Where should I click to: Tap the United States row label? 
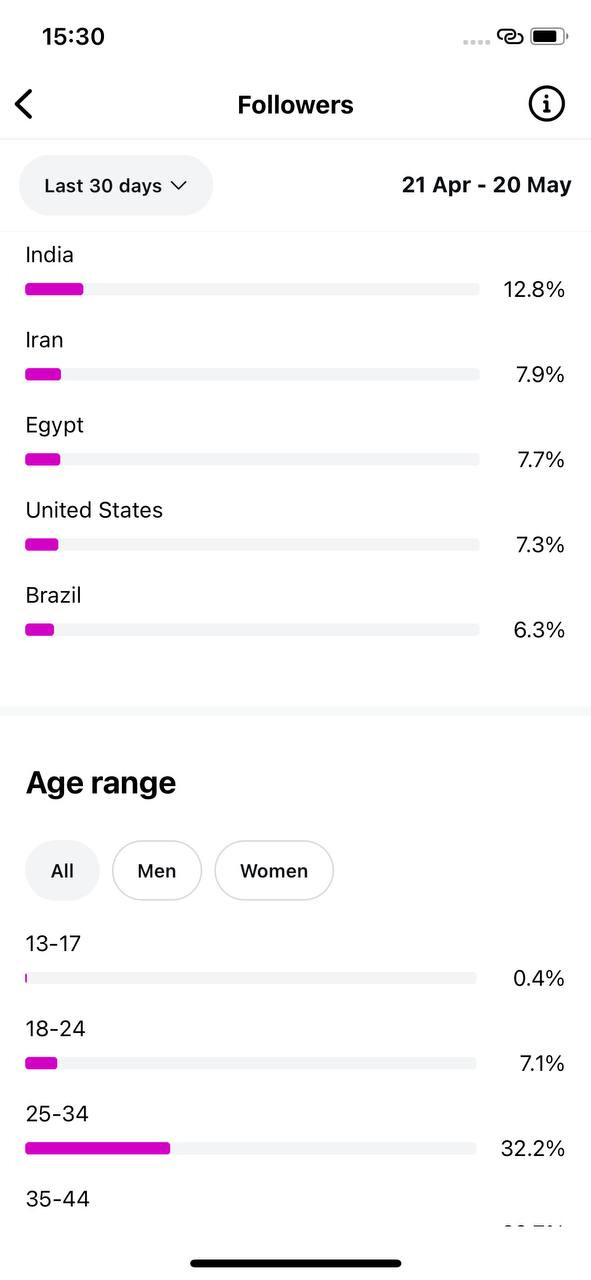coord(94,510)
